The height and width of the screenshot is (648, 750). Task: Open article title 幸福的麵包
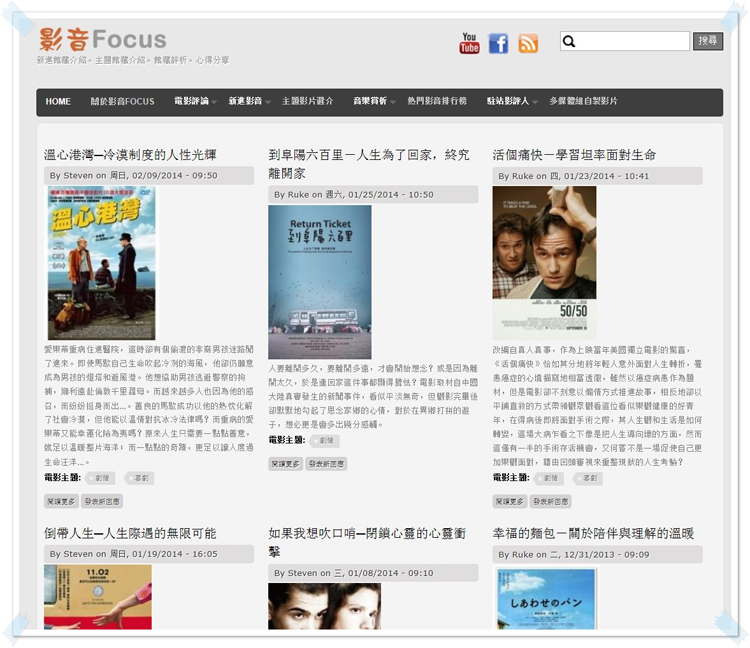point(593,533)
